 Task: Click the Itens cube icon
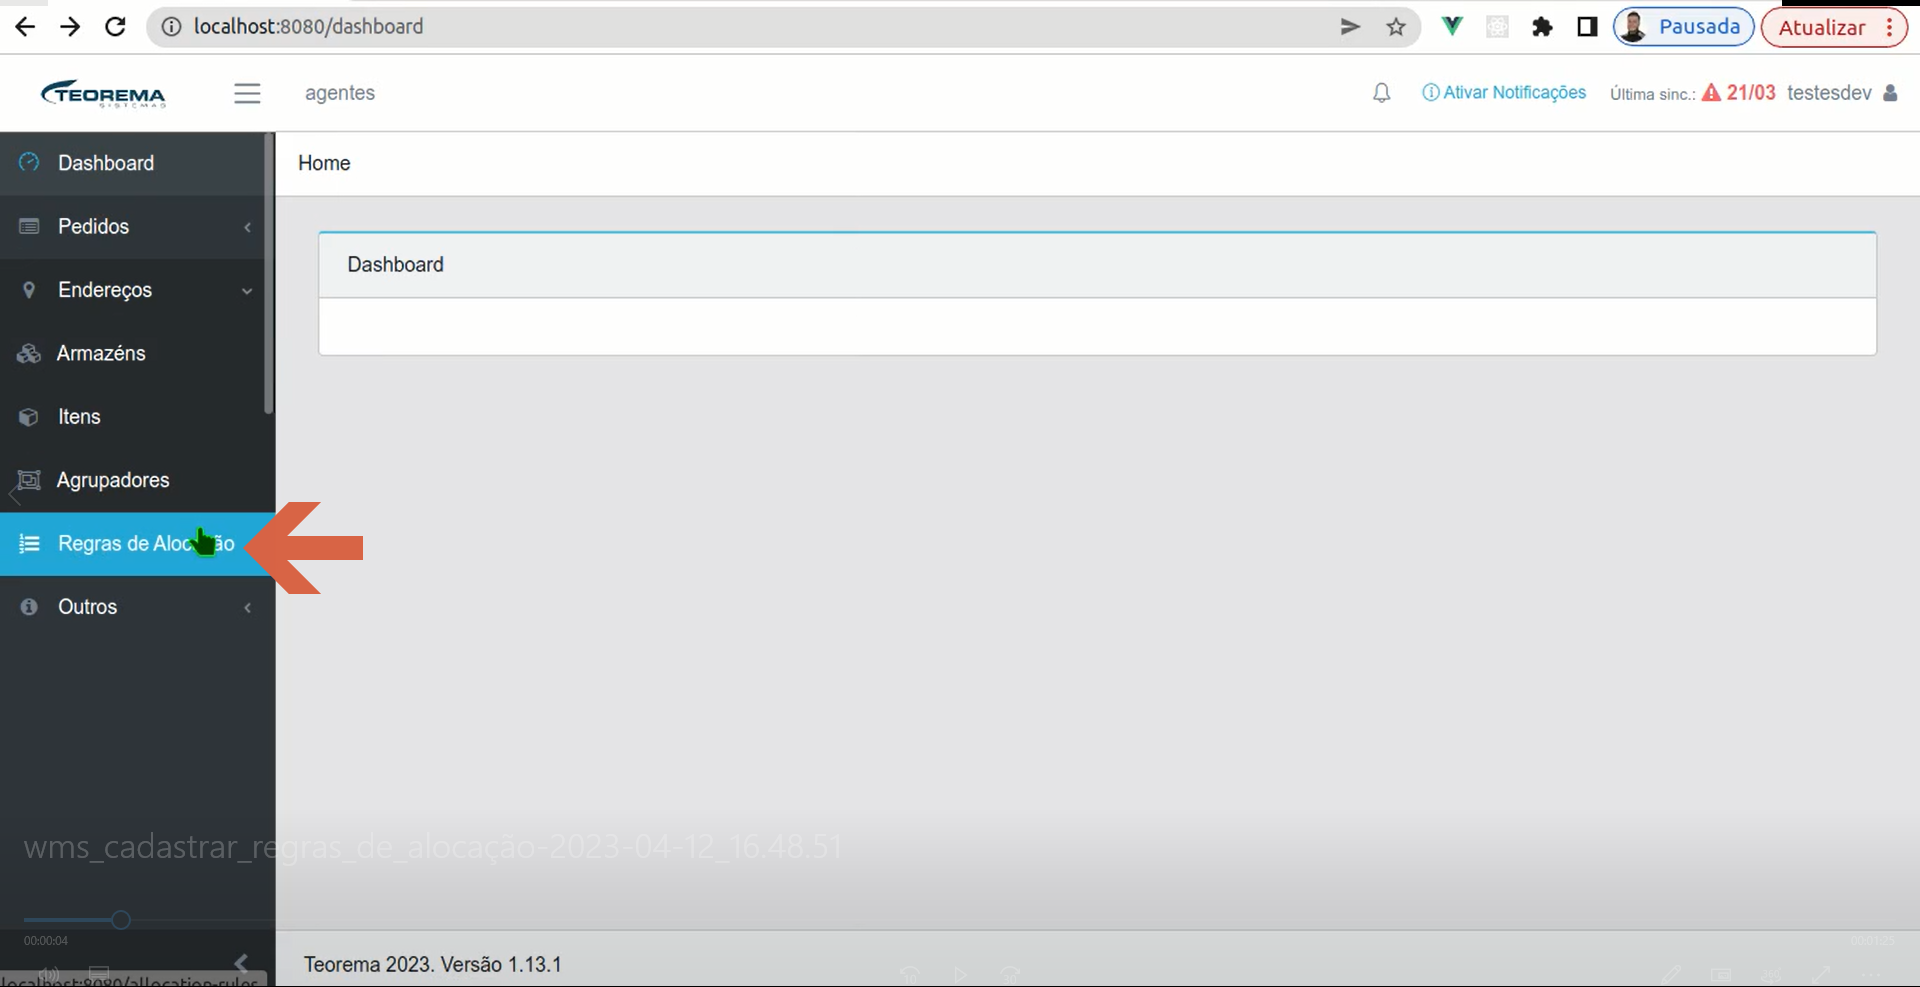(29, 417)
